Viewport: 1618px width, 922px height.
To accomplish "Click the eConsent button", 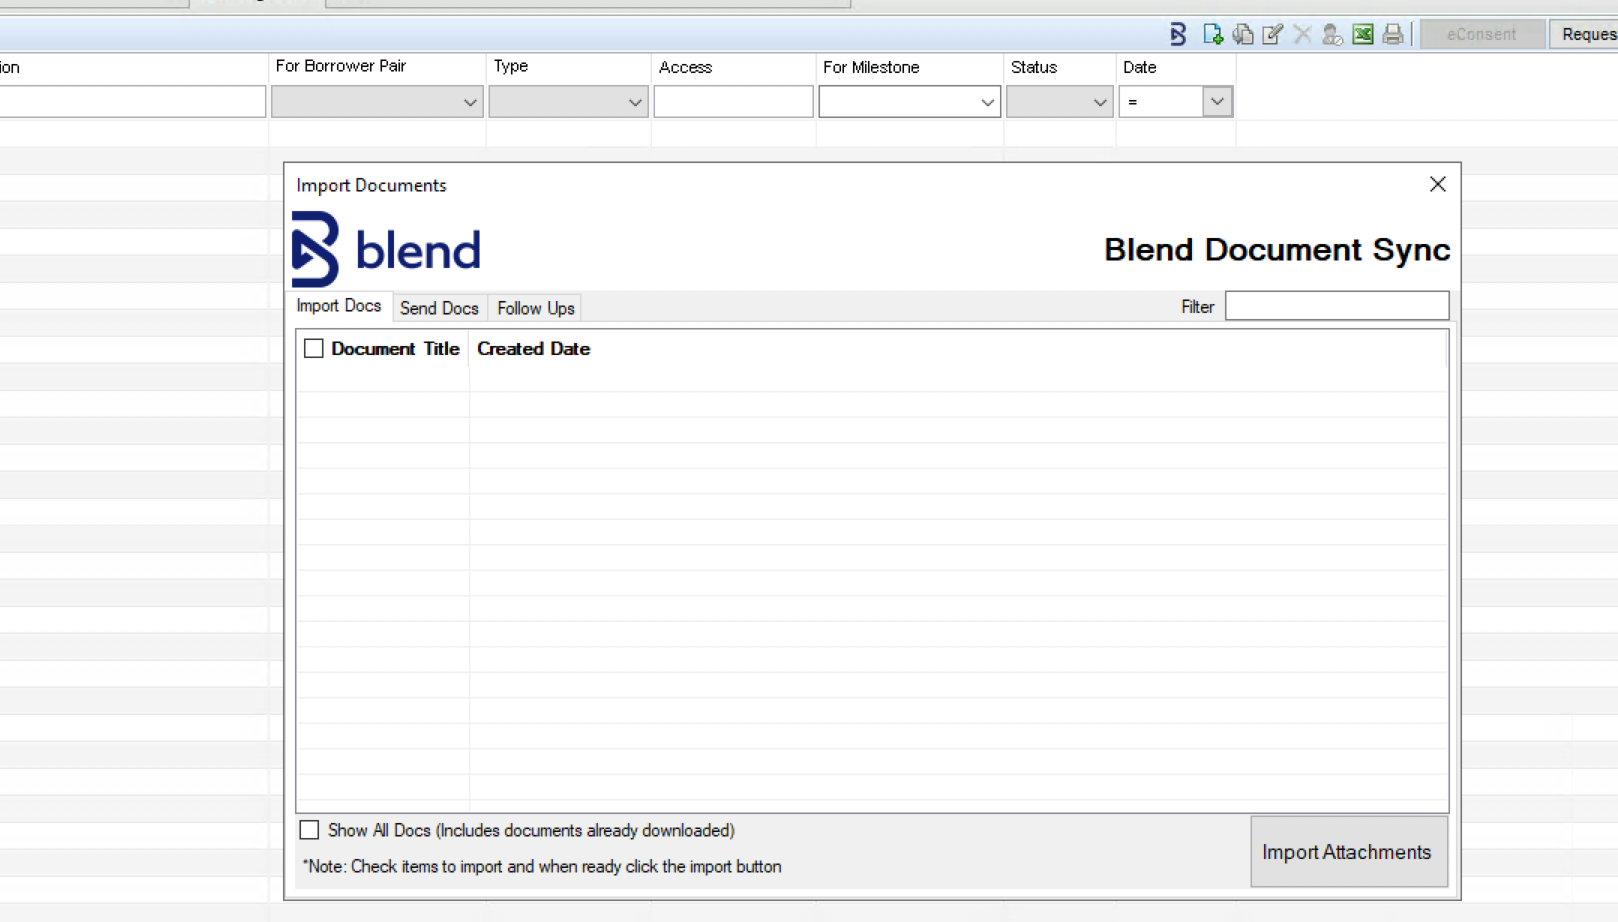I will click(1482, 34).
